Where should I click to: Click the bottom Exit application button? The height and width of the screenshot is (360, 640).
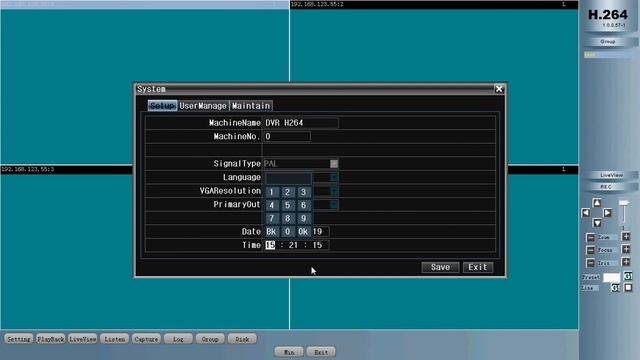[x=321, y=352]
